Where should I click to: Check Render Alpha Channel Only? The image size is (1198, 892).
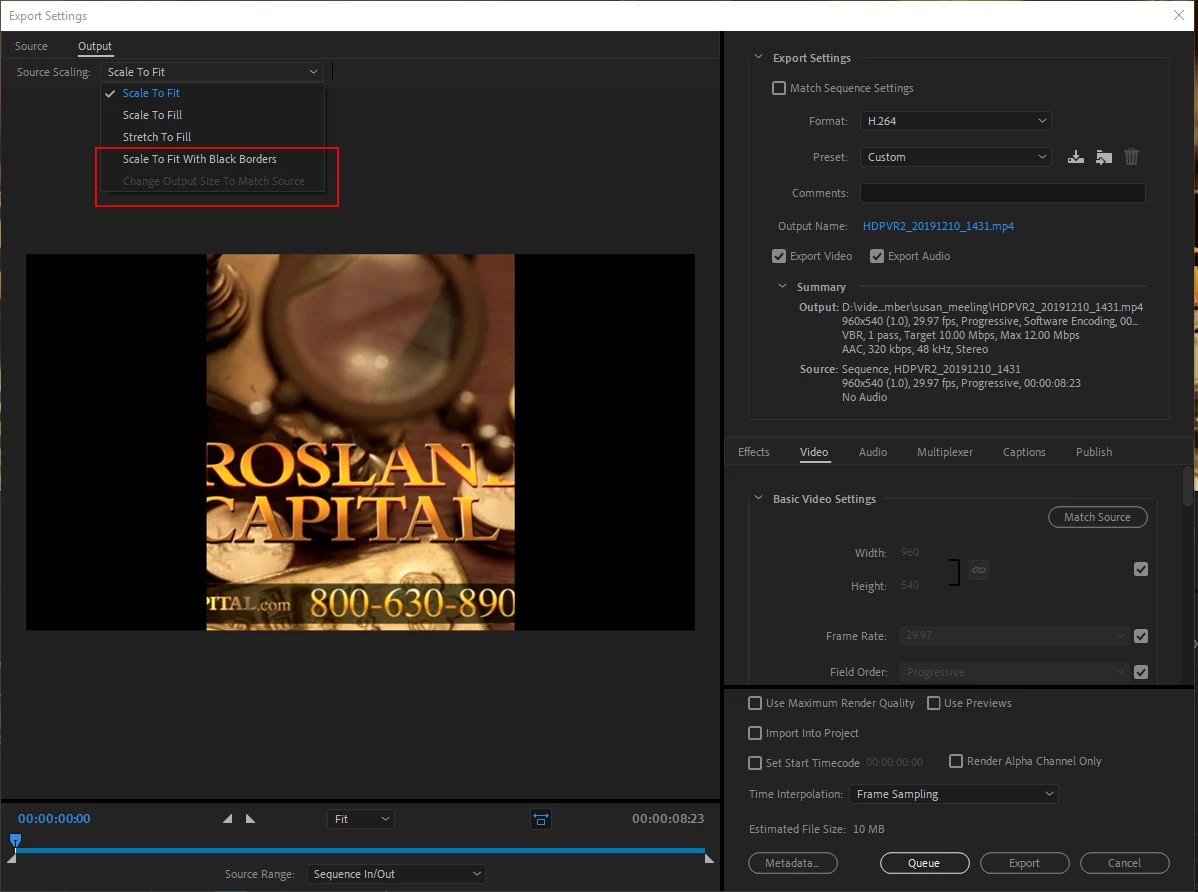(x=956, y=761)
